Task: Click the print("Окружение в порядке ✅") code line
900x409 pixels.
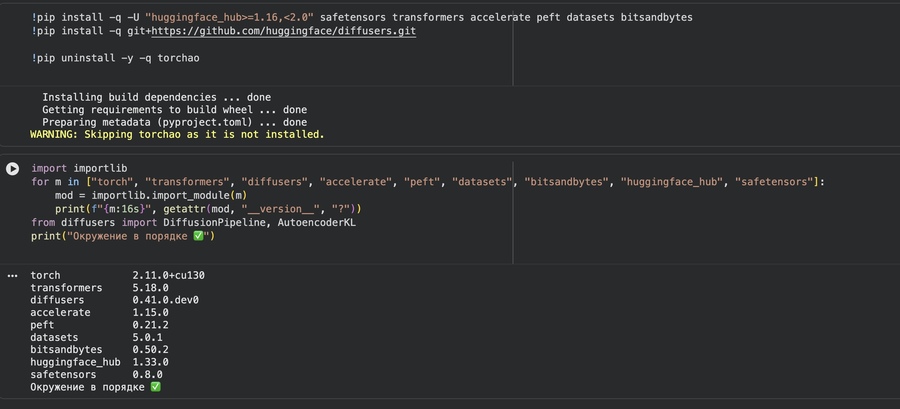Action: pos(123,236)
